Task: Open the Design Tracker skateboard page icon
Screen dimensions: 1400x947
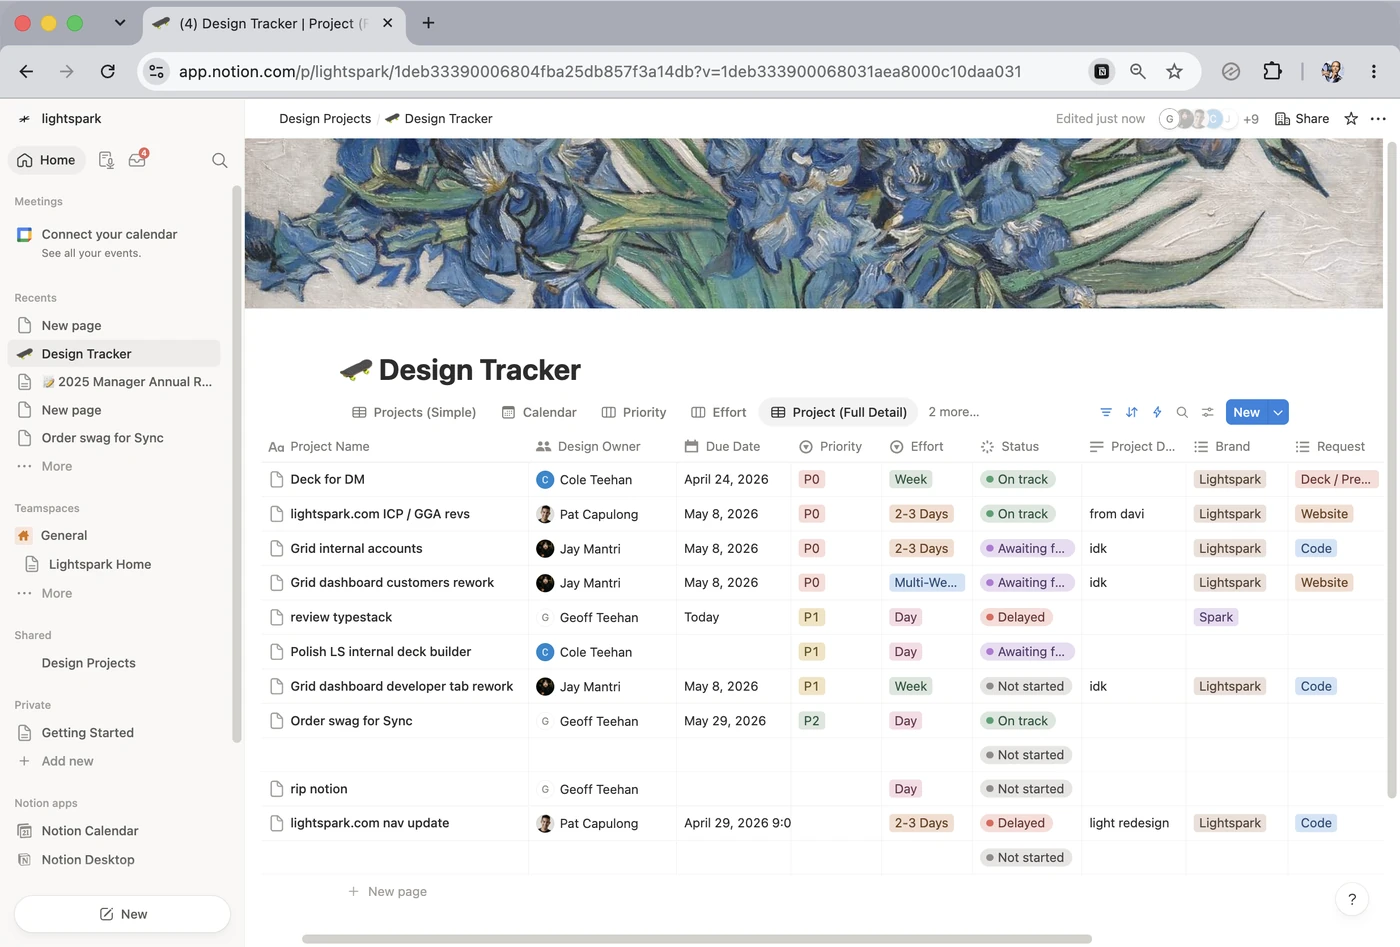Action: [356, 370]
